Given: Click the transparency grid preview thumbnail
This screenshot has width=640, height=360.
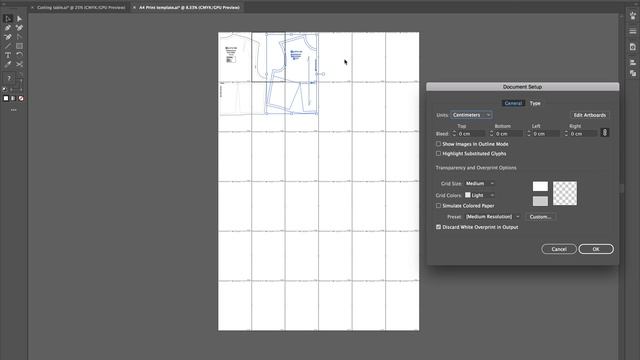Looking at the screenshot, I should [565, 193].
